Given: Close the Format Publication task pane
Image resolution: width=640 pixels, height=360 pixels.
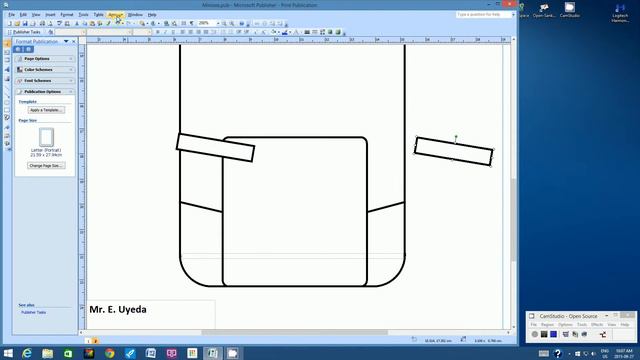Looking at the screenshot, I should pos(74,41).
